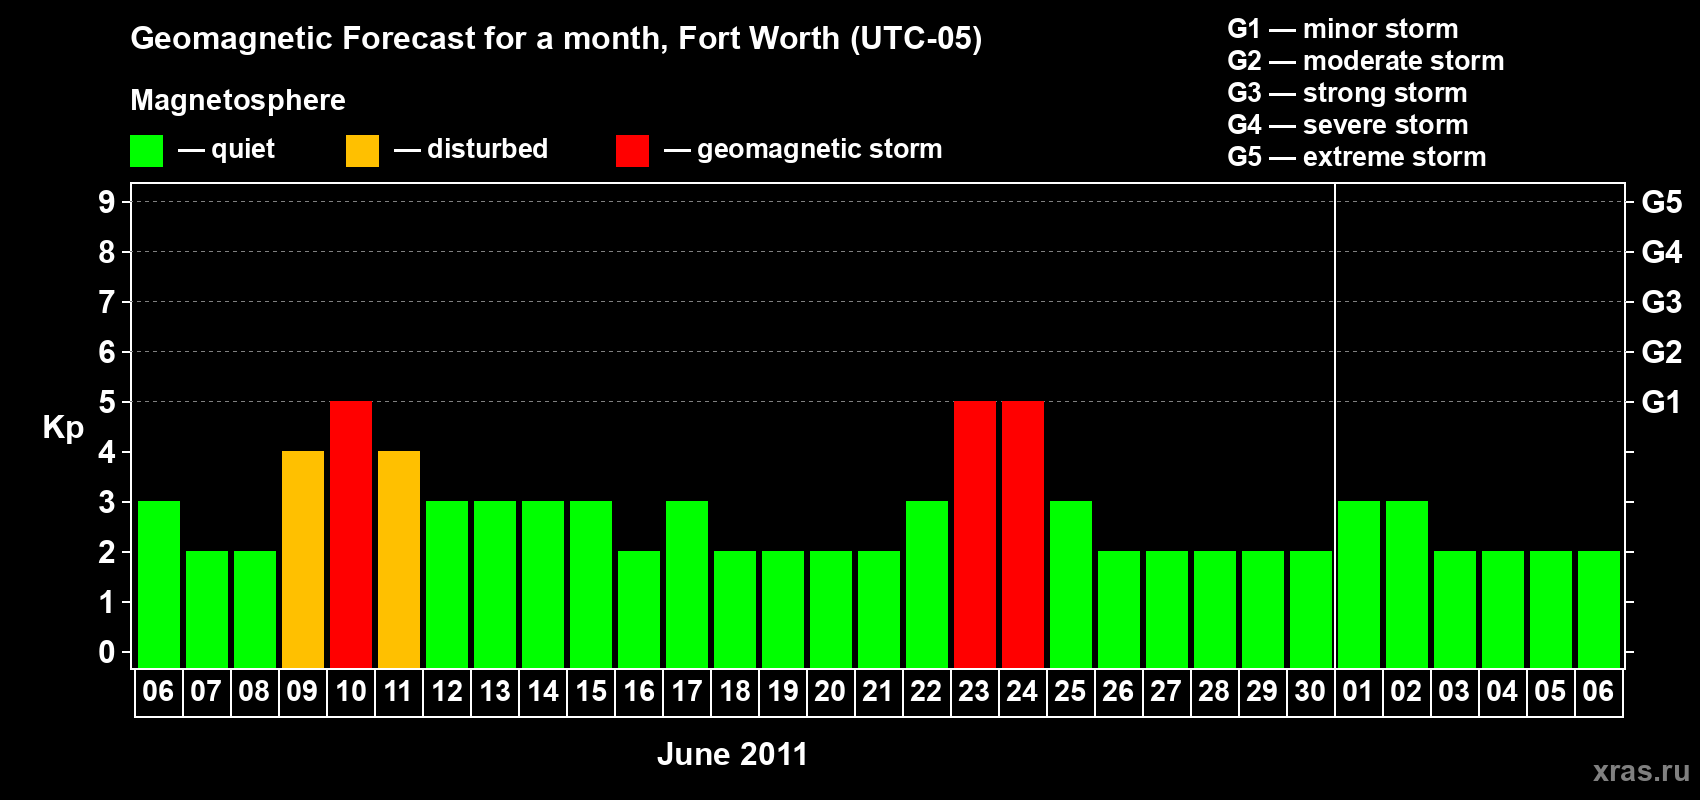This screenshot has width=1700, height=800.
Task: Click the date cell '20'
Action: 830,692
